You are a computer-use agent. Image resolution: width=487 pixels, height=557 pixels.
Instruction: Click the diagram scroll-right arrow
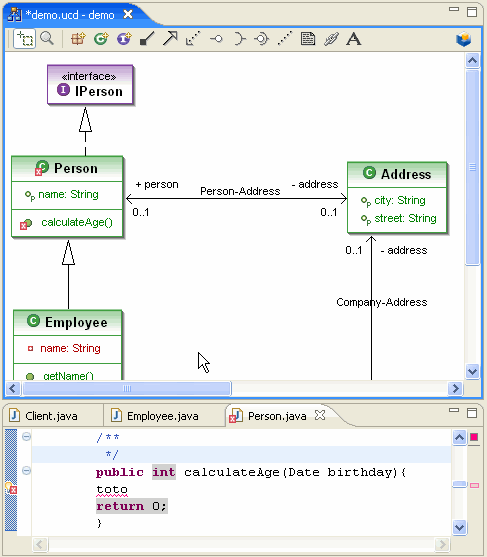pos(455,388)
